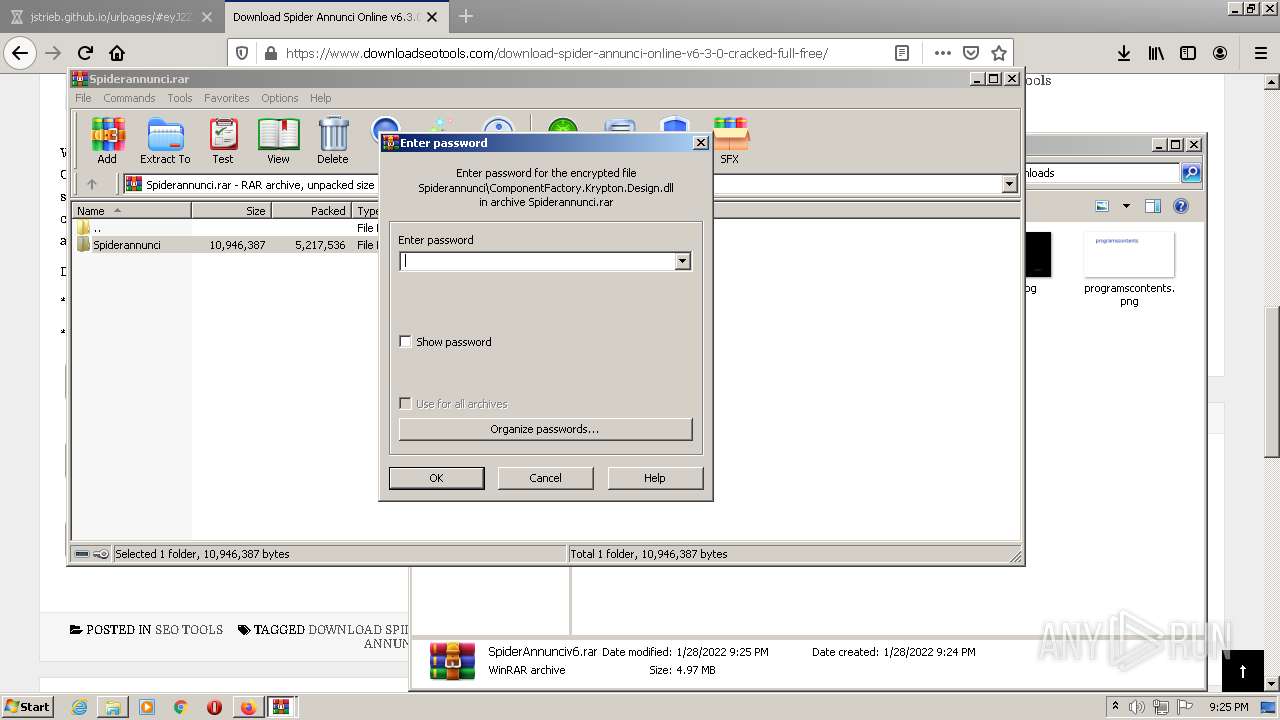Image resolution: width=1280 pixels, height=720 pixels.
Task: Enable the Show password checkbox
Action: [x=405, y=342]
